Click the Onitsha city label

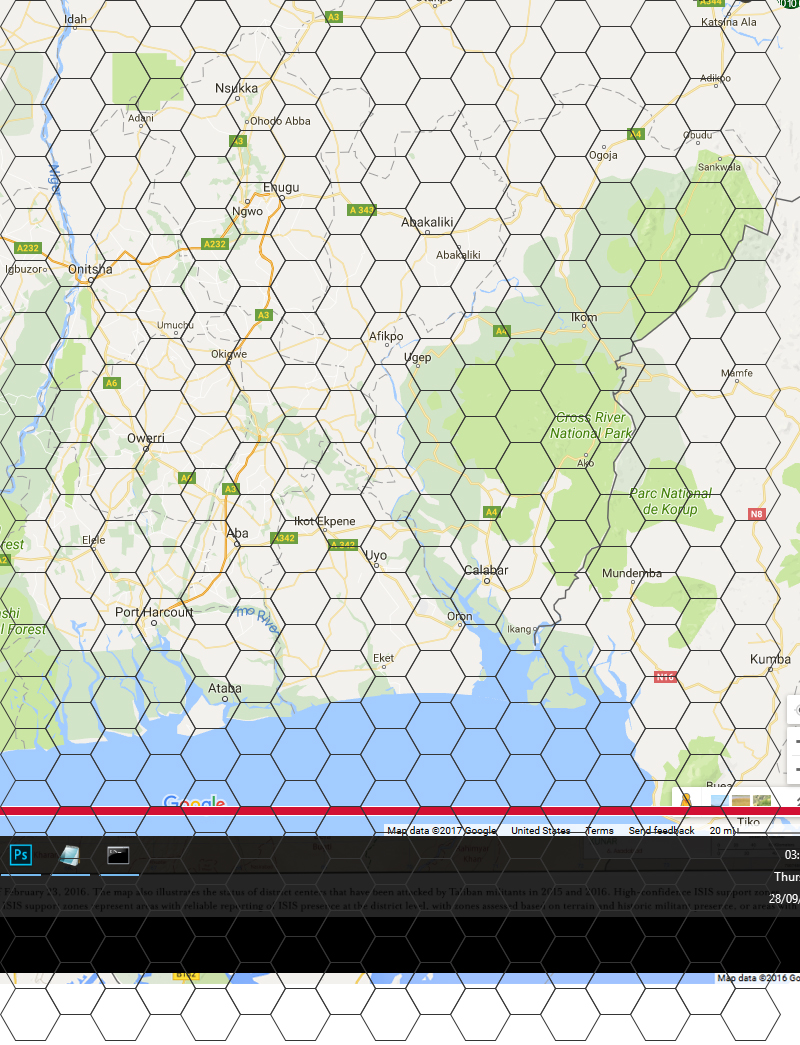coord(91,269)
